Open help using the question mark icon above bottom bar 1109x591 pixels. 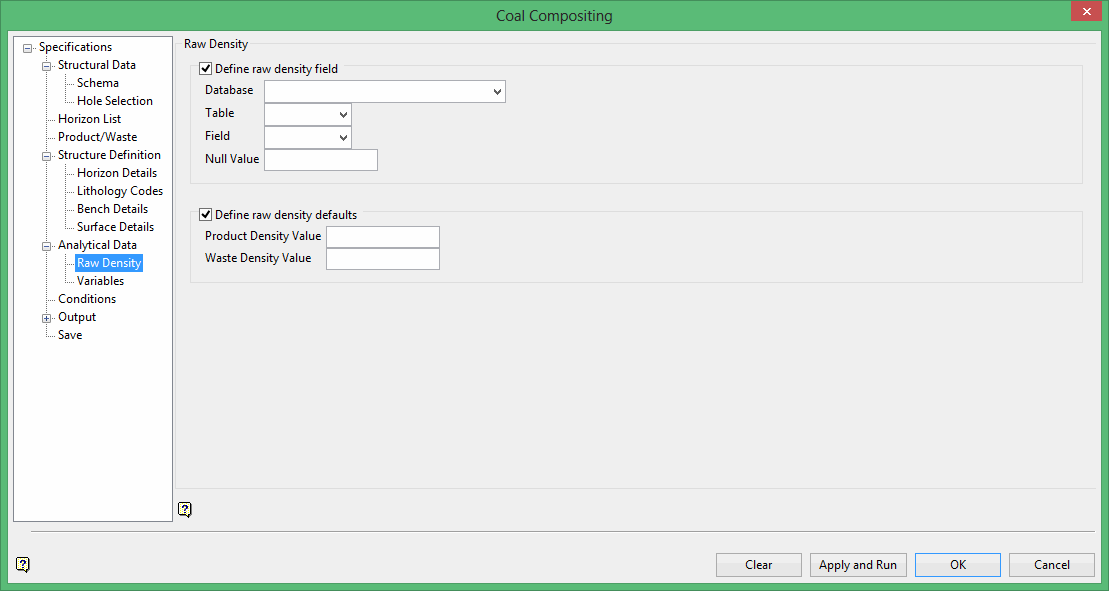184,510
